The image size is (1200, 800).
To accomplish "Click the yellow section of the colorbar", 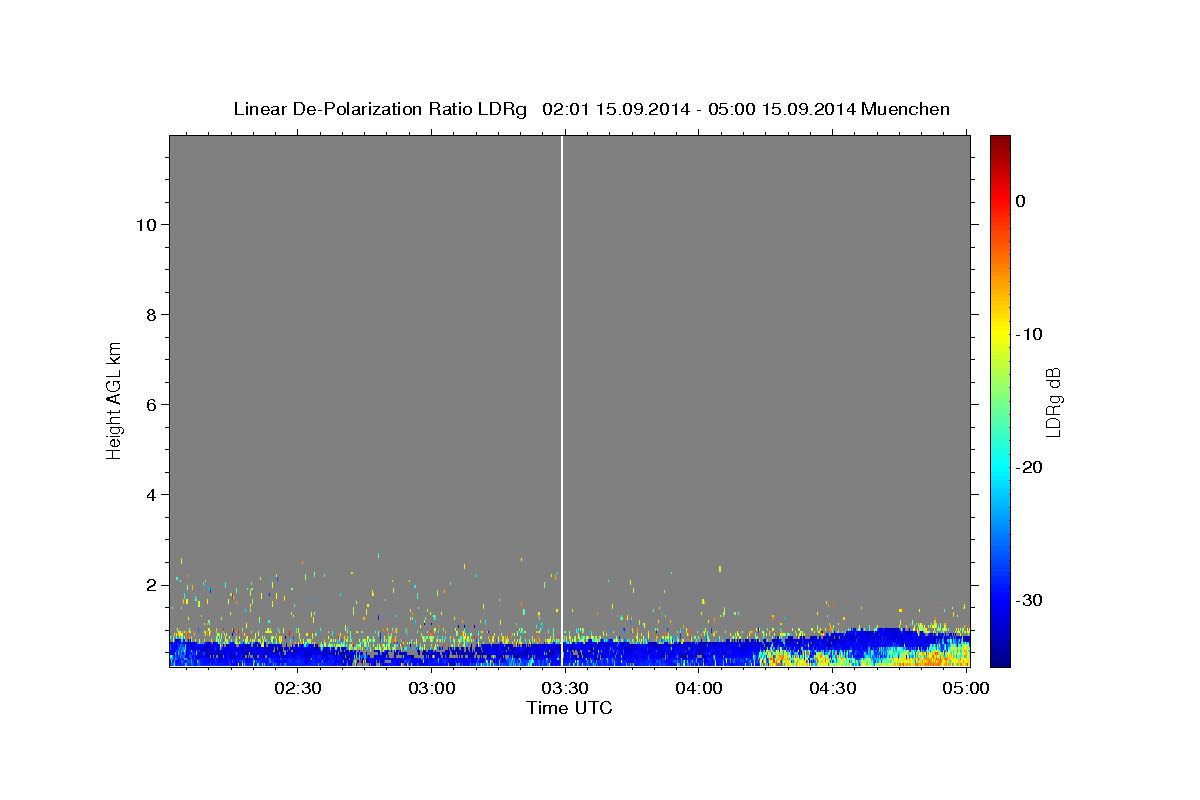I will click(1000, 335).
